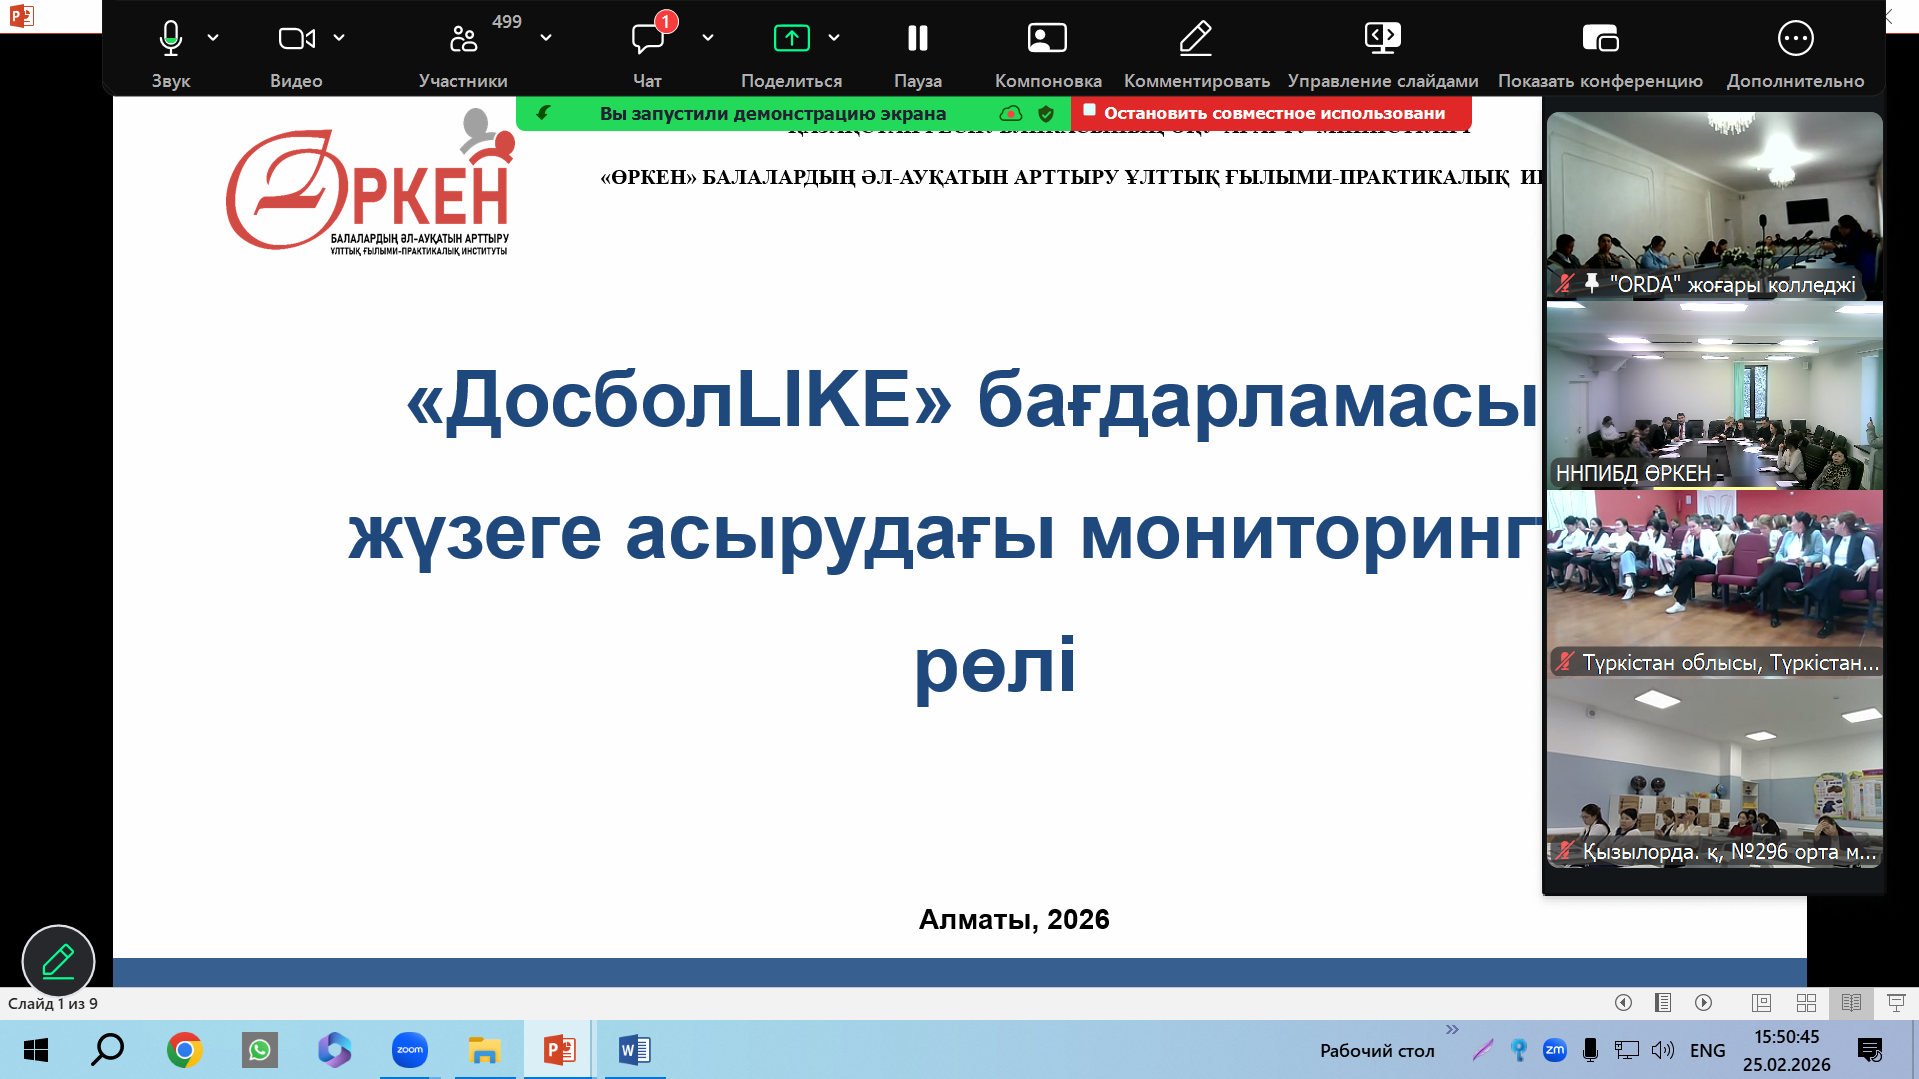Click the Рабочий стол toolbar label
The width and height of the screenshot is (1919, 1079).
pyautogui.click(x=1377, y=1050)
